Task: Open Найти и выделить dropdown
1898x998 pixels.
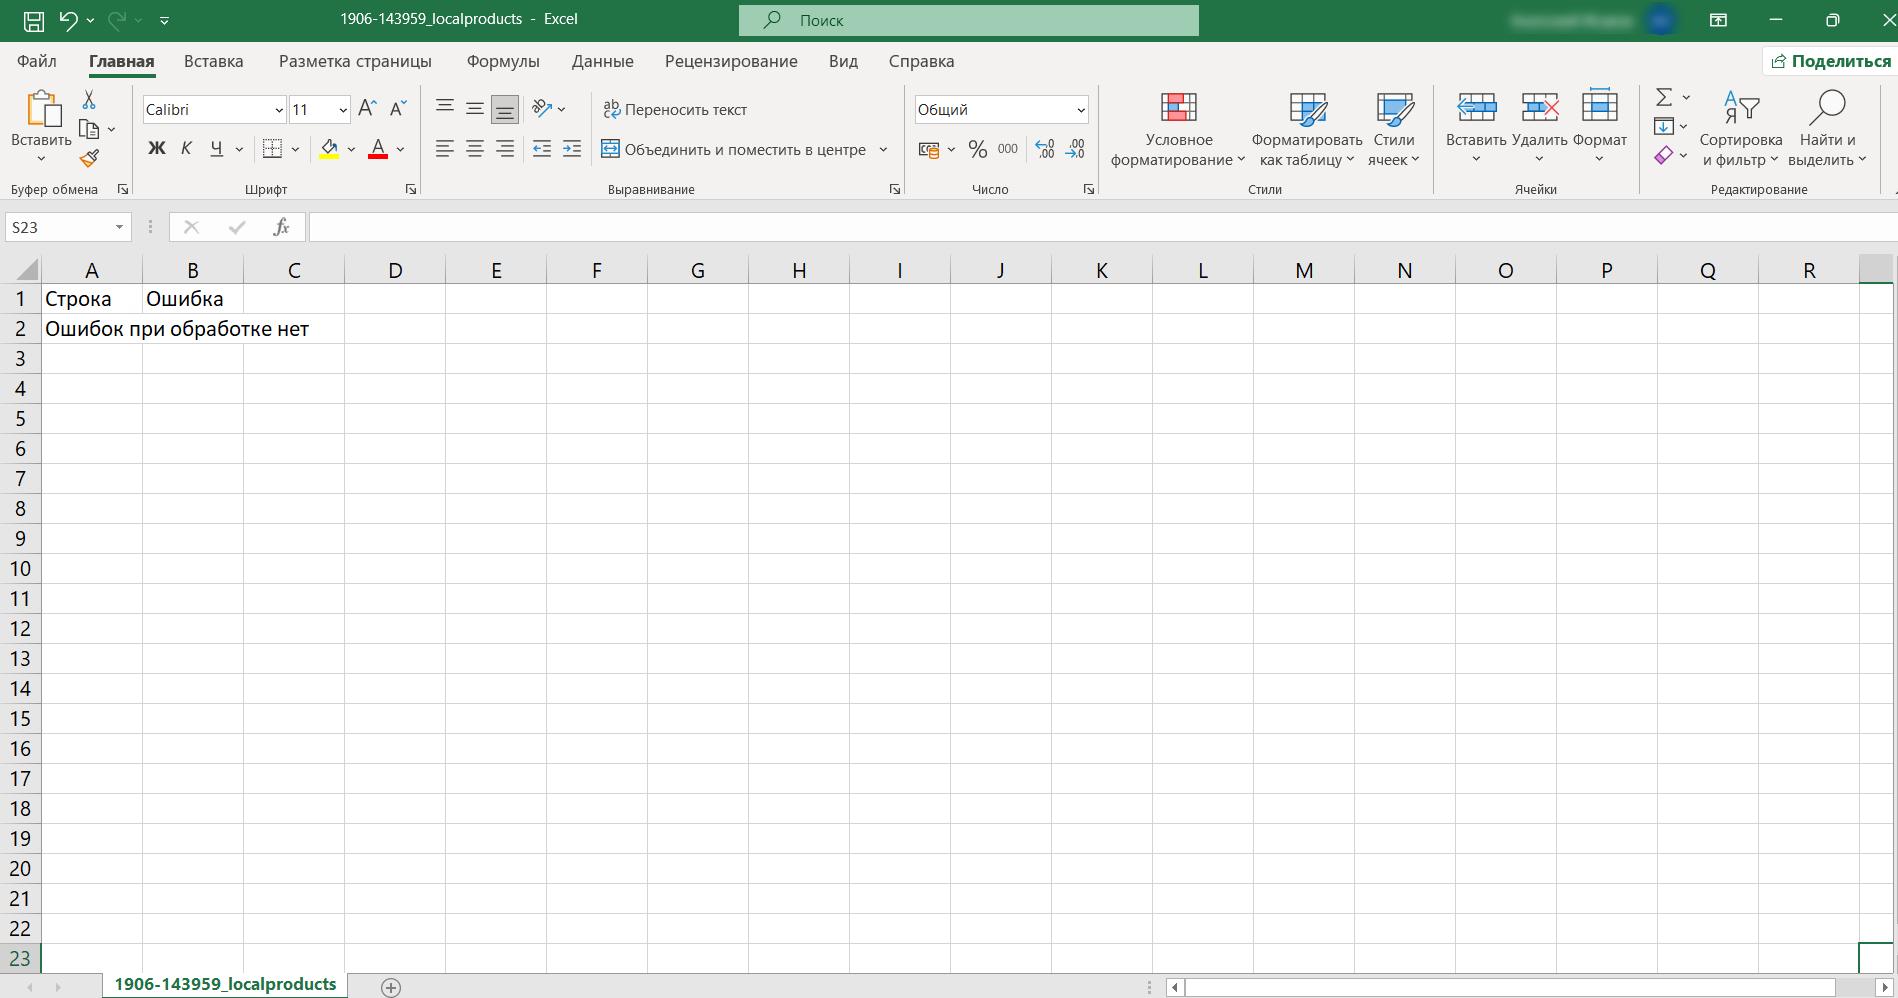Action: [1827, 130]
